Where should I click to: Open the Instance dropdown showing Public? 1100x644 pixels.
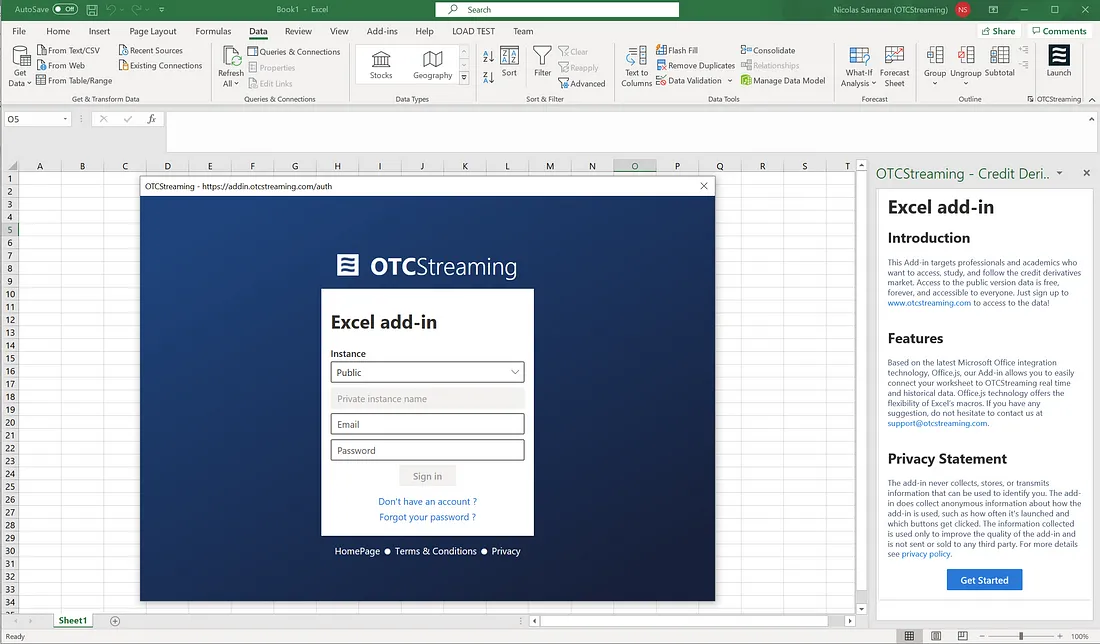click(427, 373)
